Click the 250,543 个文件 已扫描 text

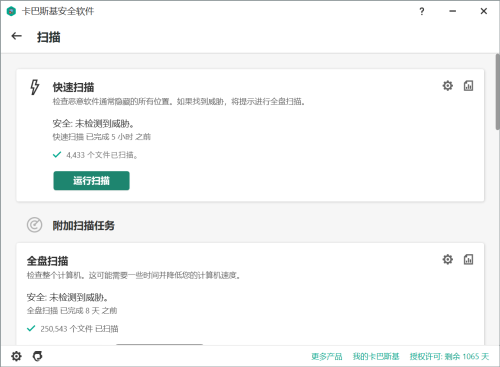click(79, 329)
